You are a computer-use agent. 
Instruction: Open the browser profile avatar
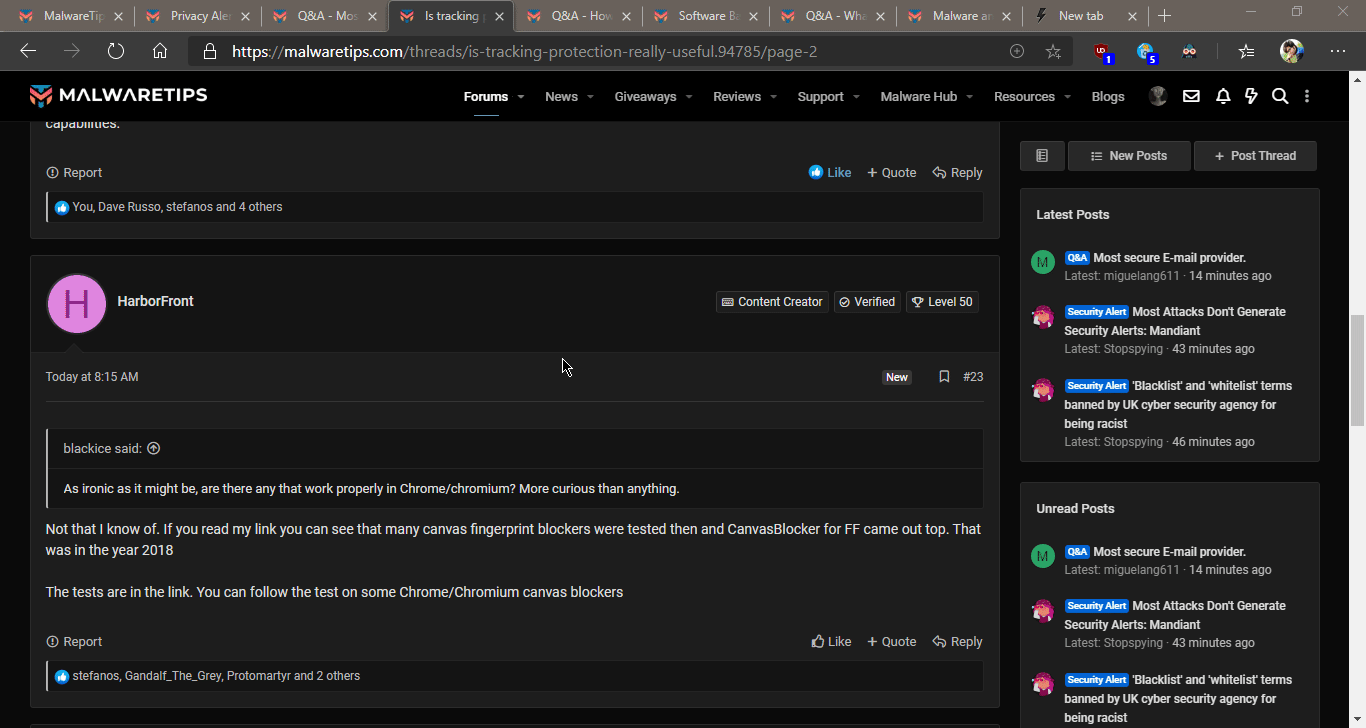(x=1292, y=51)
